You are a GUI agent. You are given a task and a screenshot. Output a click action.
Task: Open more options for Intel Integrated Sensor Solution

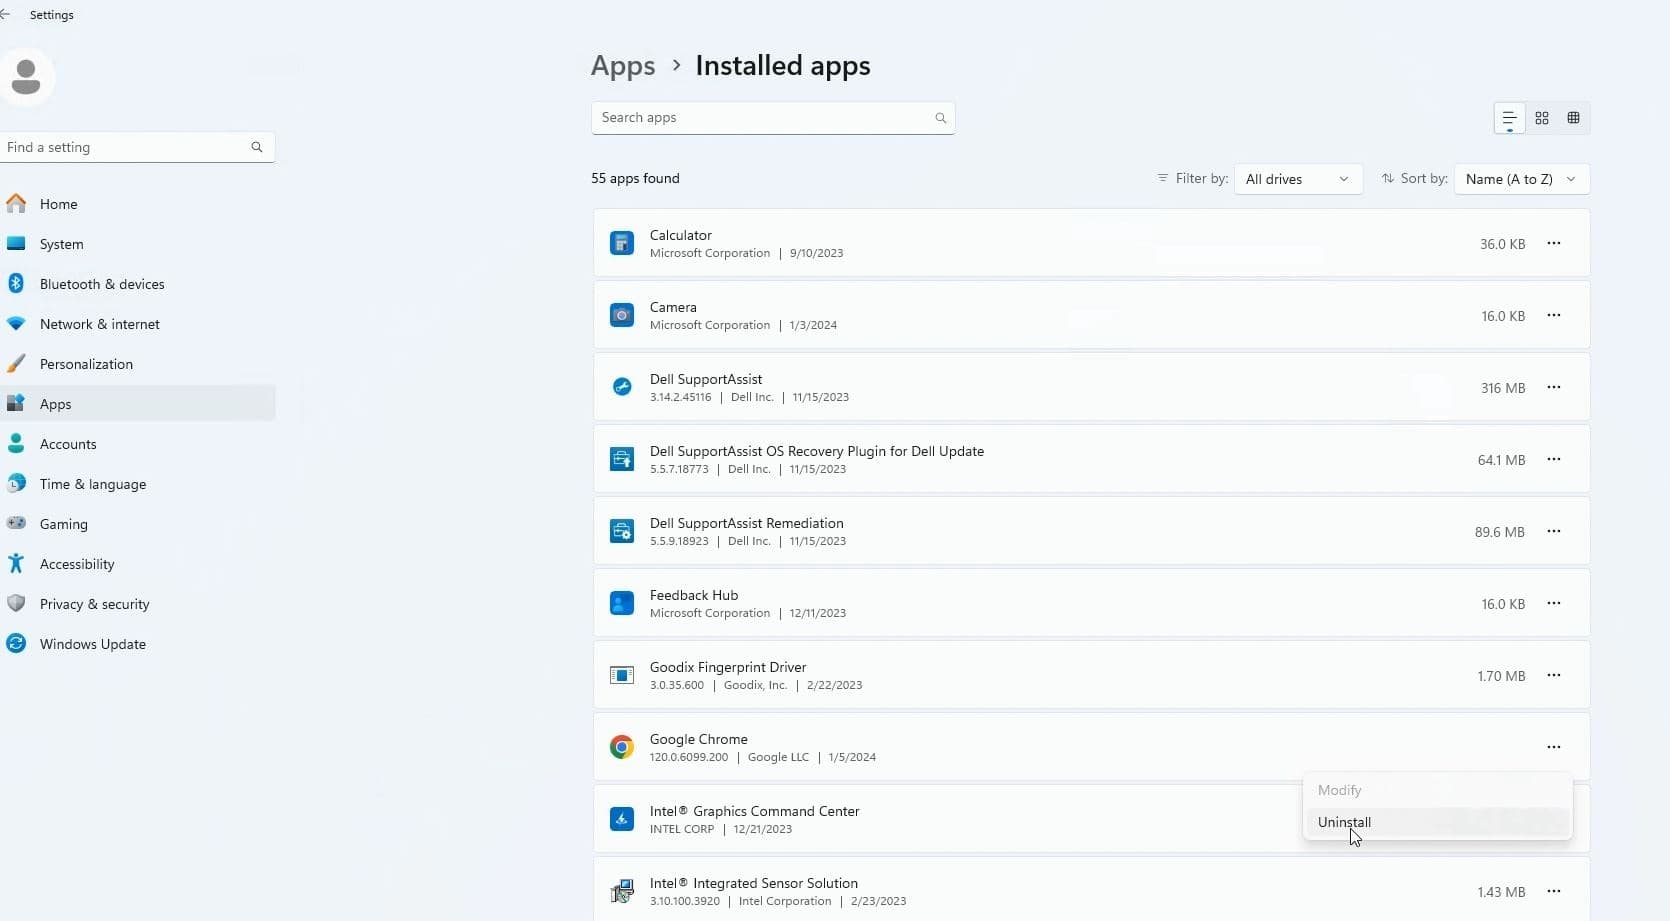1554,891
